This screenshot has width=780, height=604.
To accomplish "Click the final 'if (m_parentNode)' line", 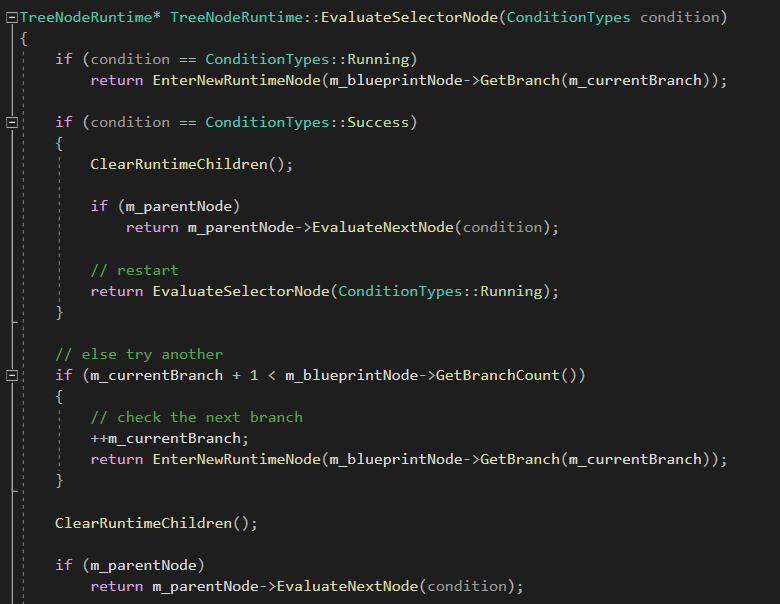I will (130, 565).
